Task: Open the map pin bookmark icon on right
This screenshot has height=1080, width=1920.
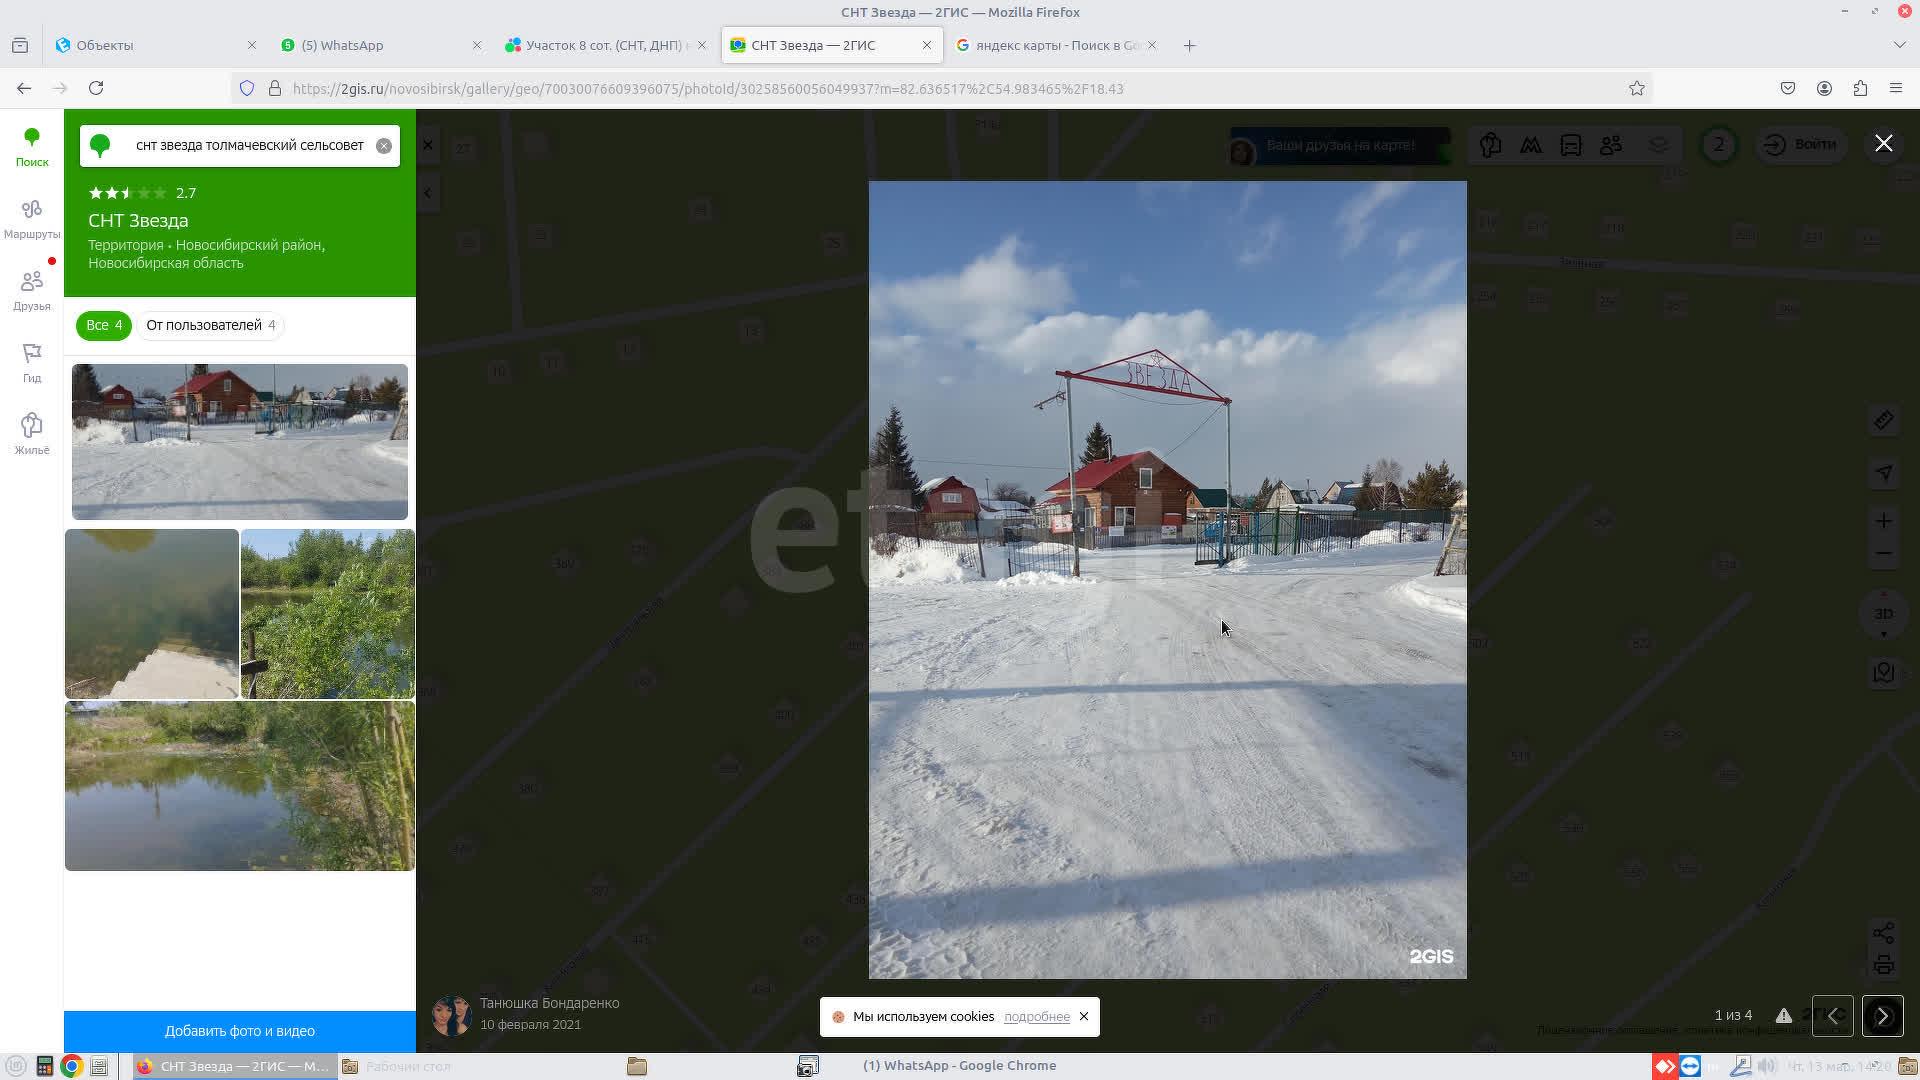Action: click(x=1884, y=673)
